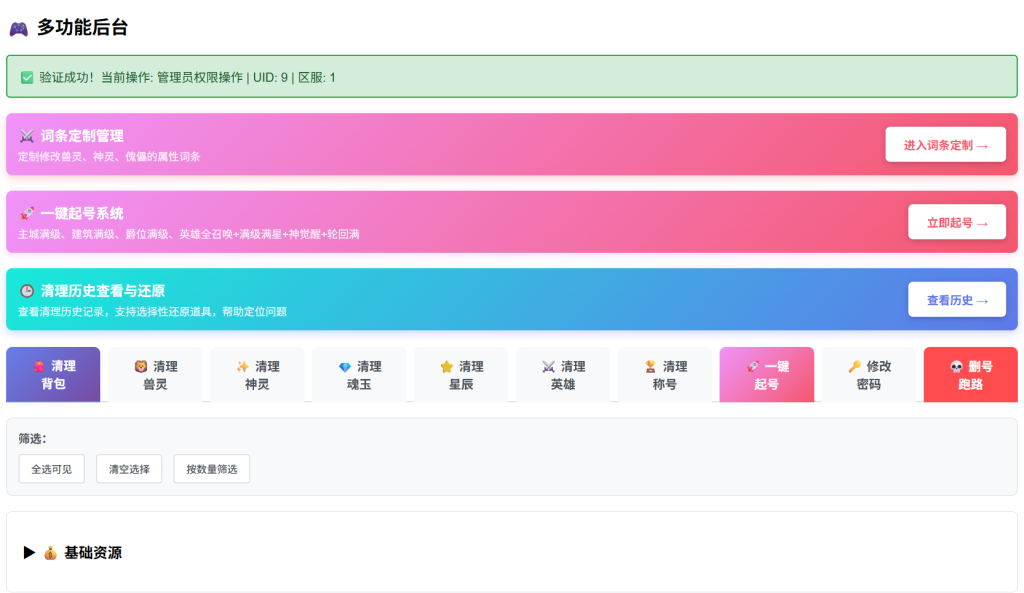Screen dimensions: 1024x593
Task: Click the trophy icon on the 清理称号 tab
Action: (x=650, y=366)
